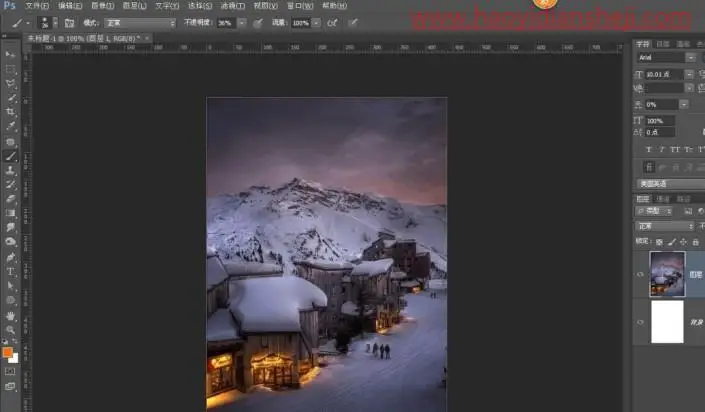Click the faux bold T button
The width and height of the screenshot is (705, 412).
coord(648,149)
